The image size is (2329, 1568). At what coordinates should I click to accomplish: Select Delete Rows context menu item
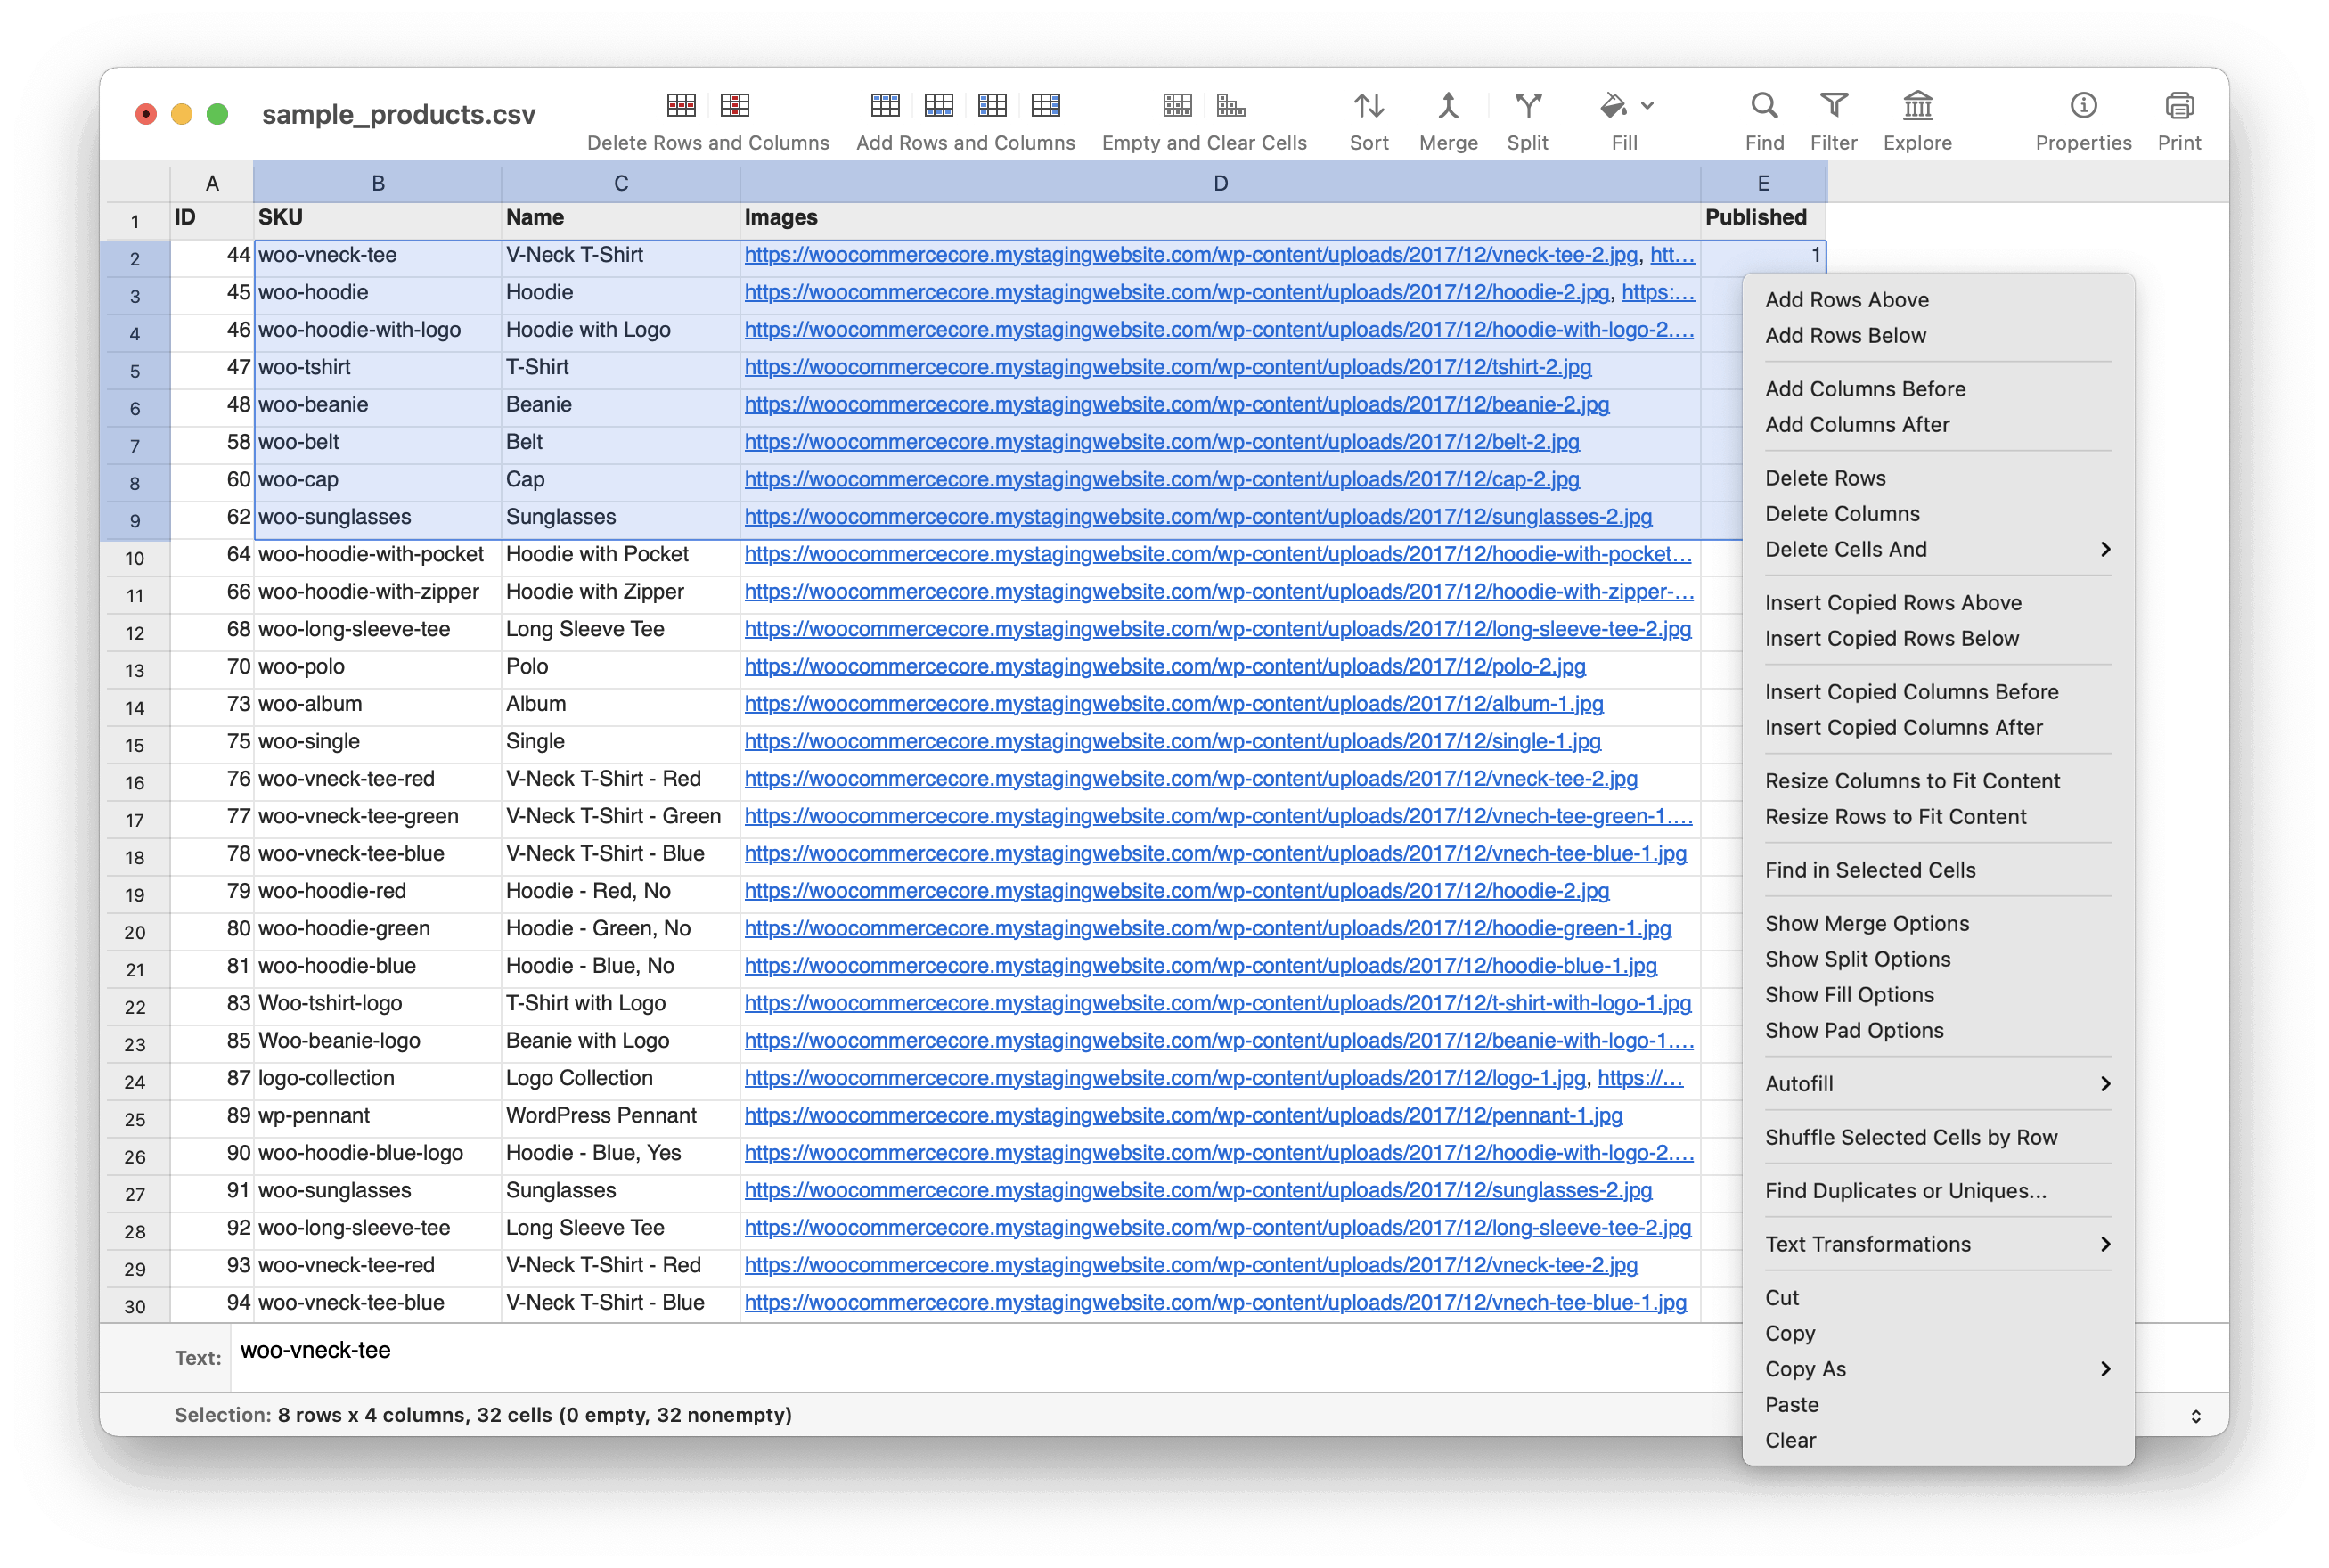(x=1826, y=476)
